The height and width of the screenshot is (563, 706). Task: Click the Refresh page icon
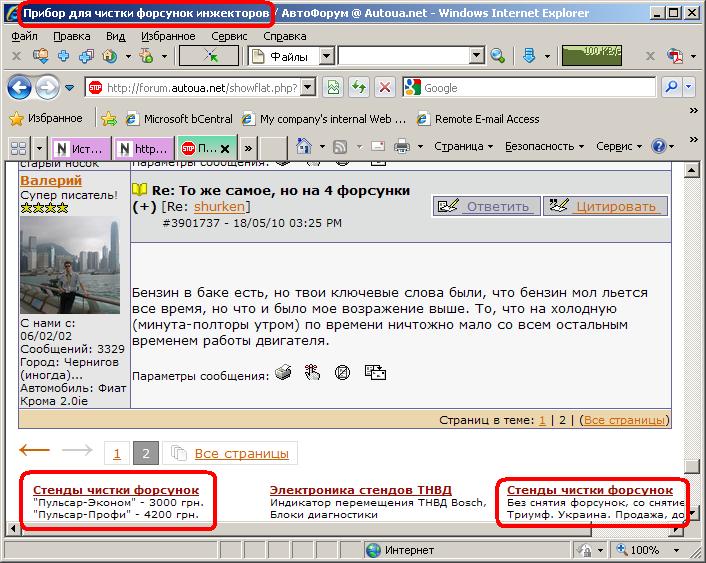point(358,88)
